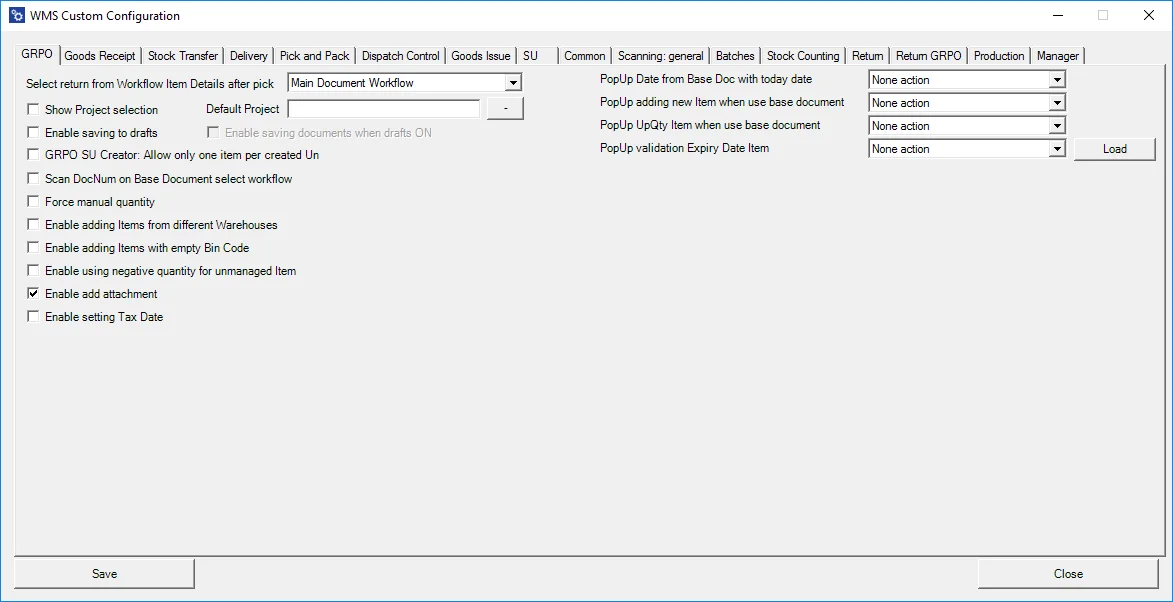The height and width of the screenshot is (602, 1173).
Task: Click the Save button
Action: click(x=104, y=573)
